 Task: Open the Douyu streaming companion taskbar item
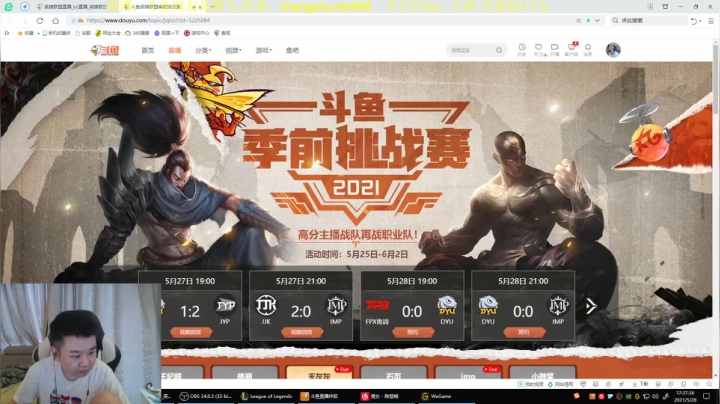point(326,396)
